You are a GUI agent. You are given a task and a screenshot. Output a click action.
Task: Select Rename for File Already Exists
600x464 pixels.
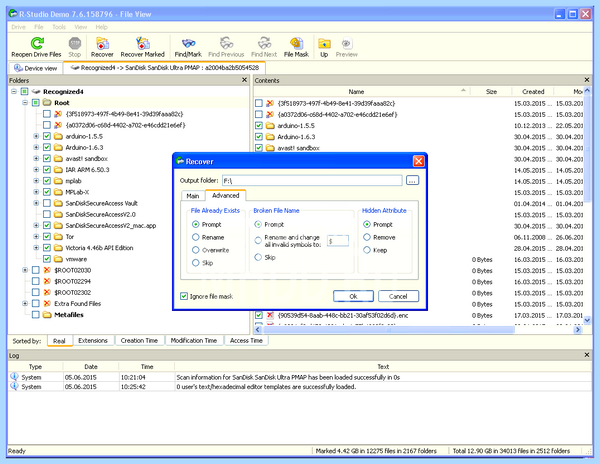pos(196,237)
